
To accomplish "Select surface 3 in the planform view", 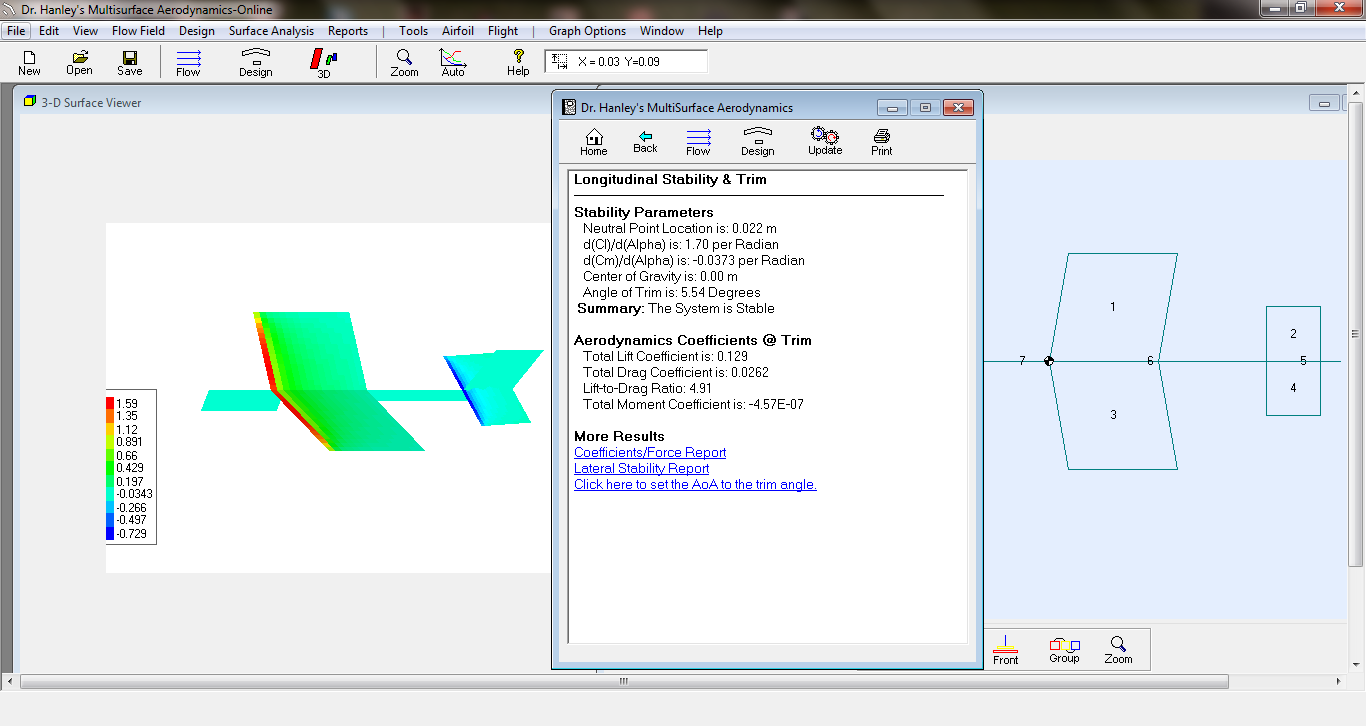I will (1113, 415).
